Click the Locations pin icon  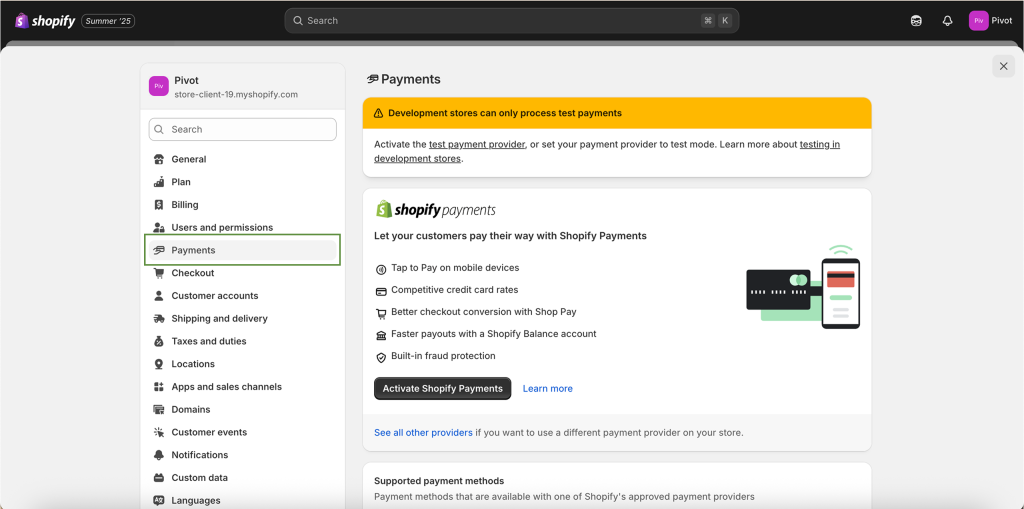[x=159, y=364]
